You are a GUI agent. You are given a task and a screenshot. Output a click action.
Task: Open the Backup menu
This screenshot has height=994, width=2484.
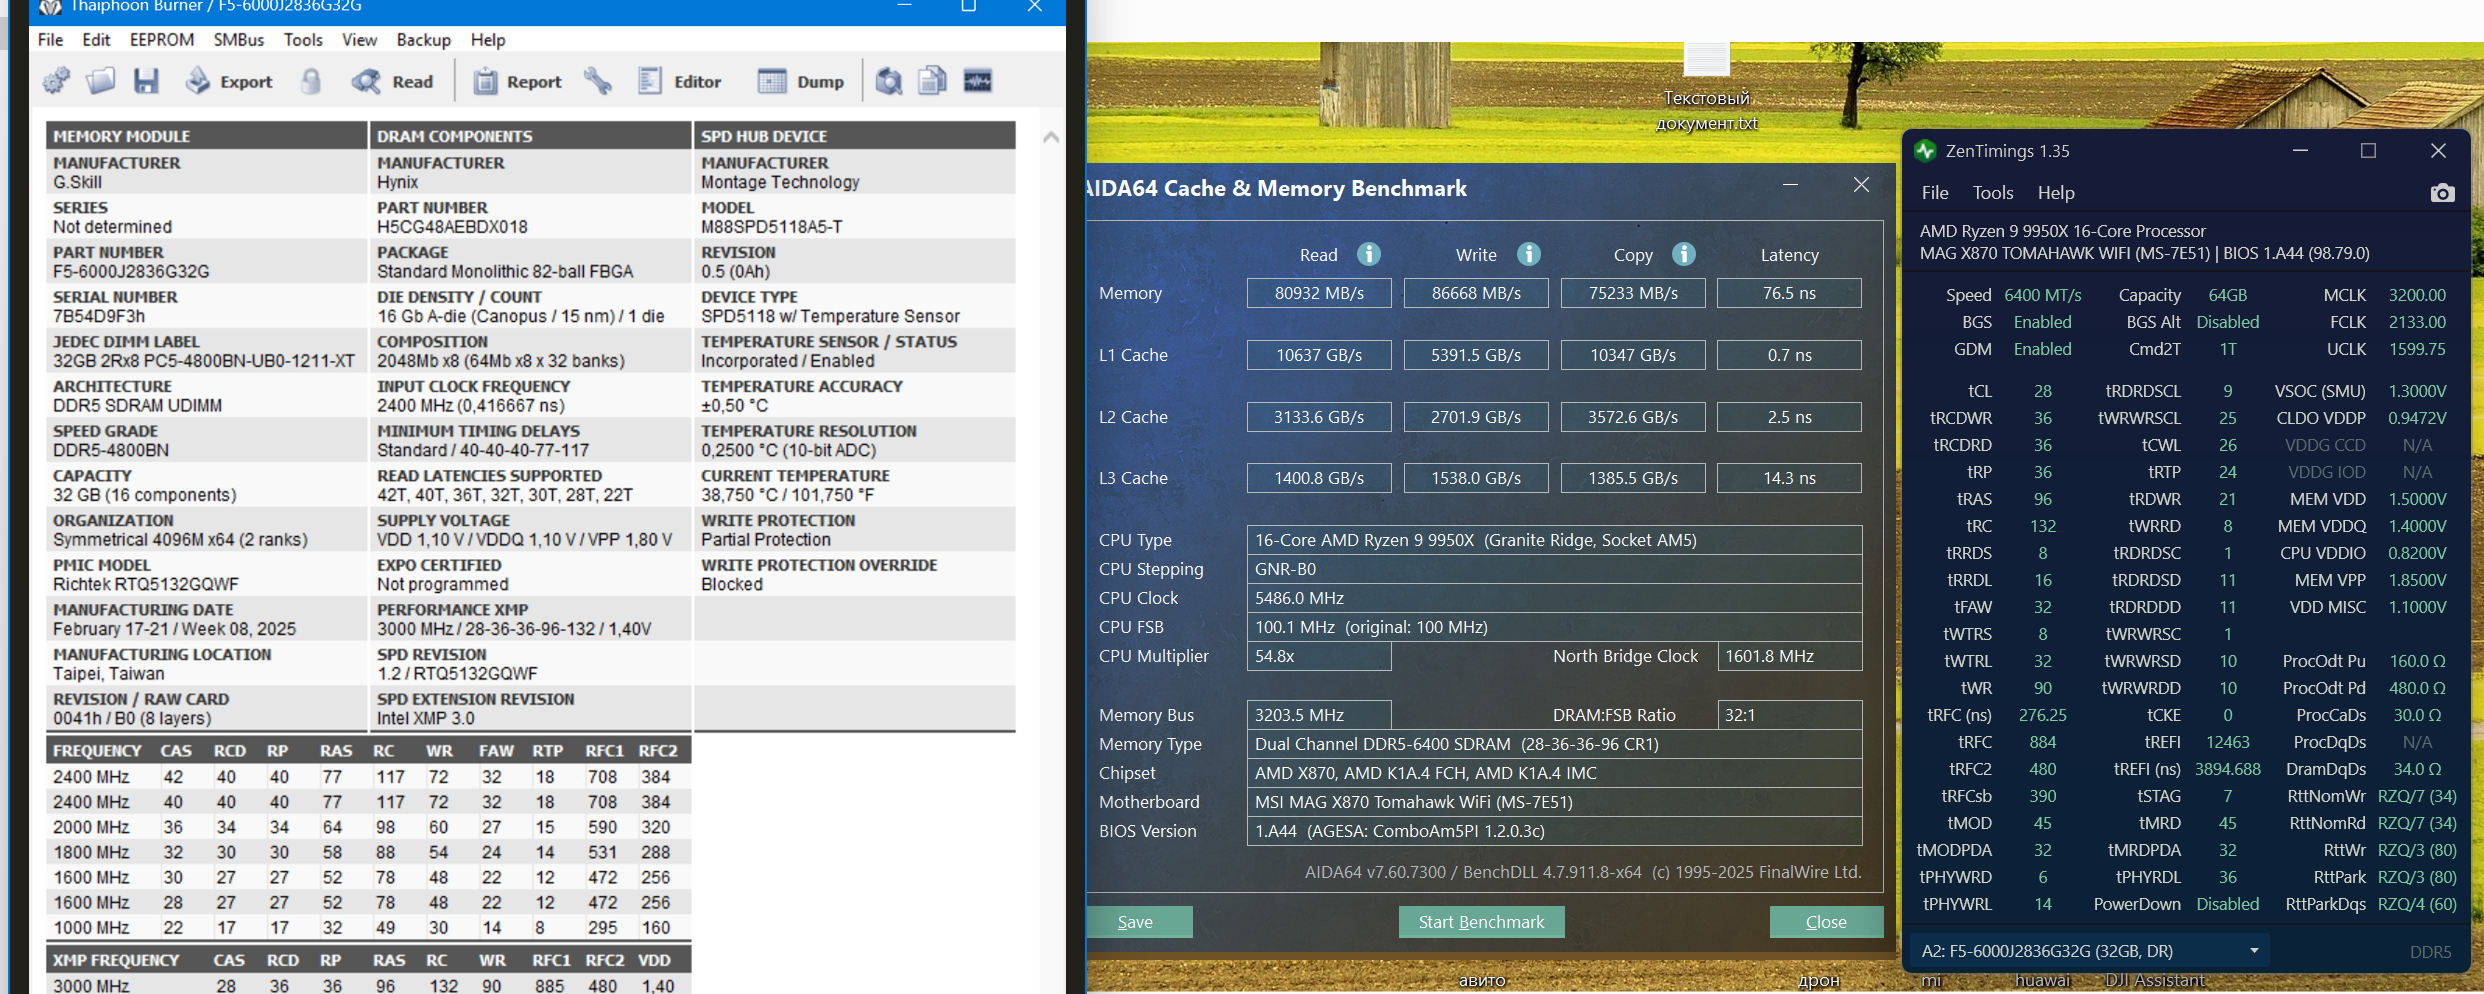click(x=424, y=40)
